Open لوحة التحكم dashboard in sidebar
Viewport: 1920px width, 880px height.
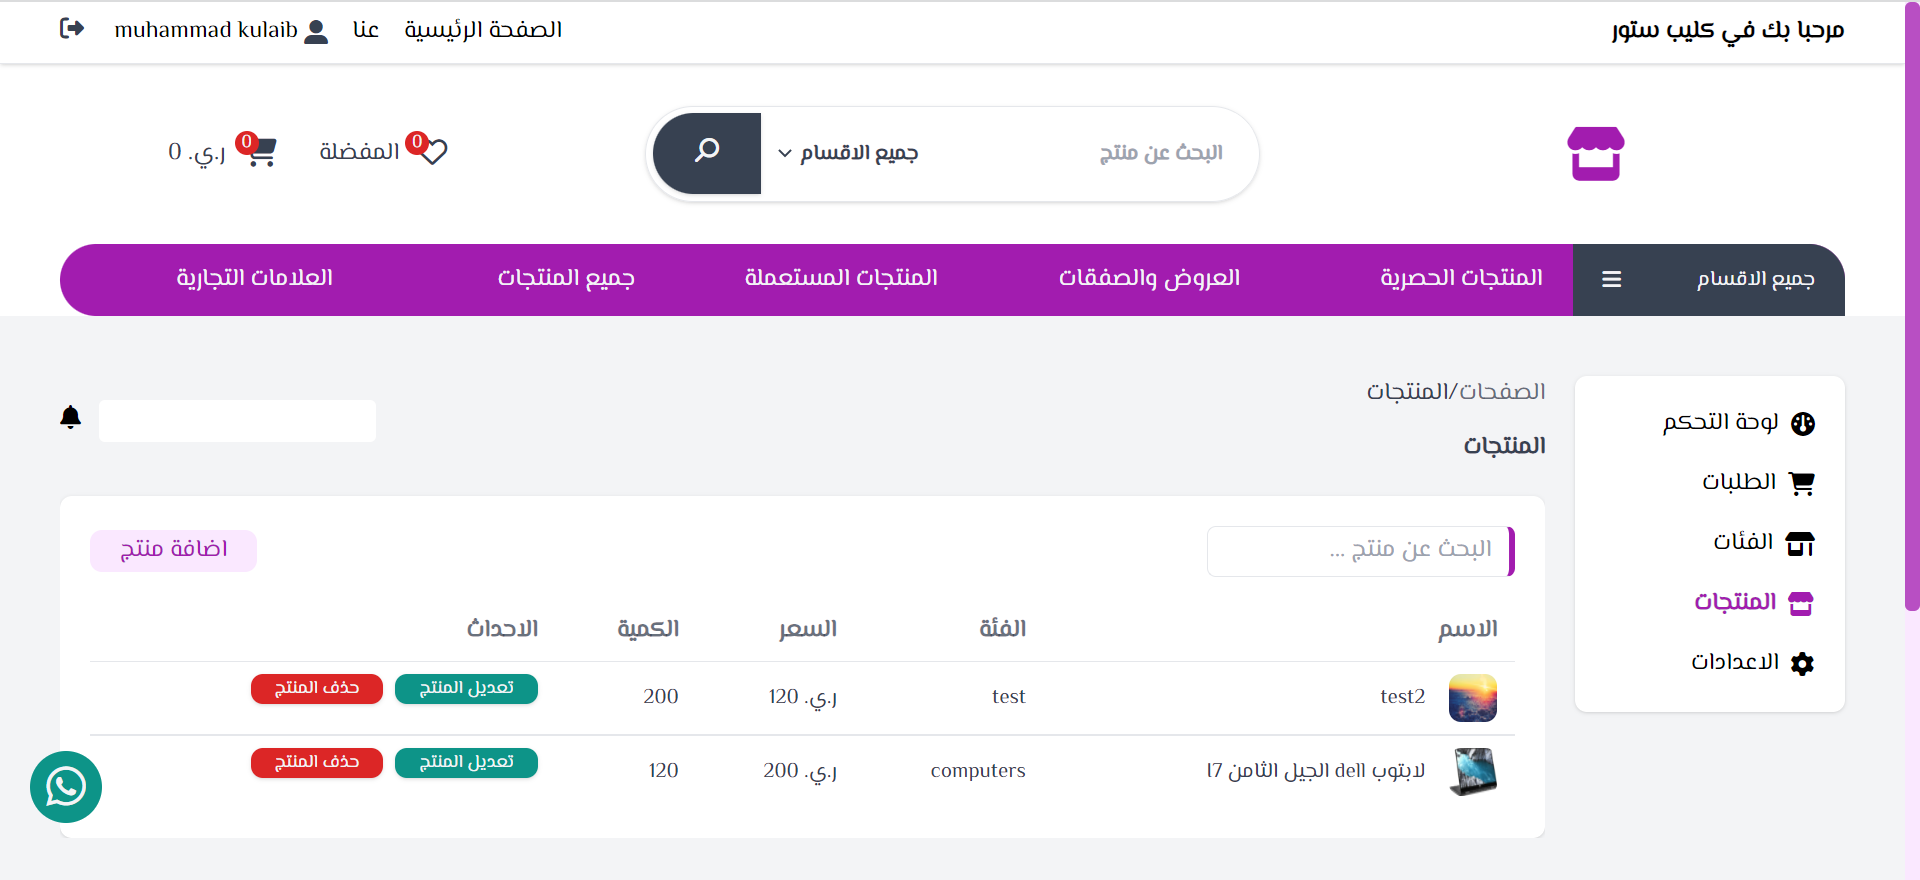coord(1738,423)
